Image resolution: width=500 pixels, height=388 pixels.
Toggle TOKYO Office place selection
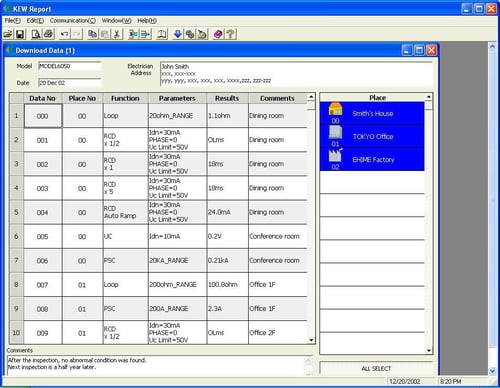372,136
